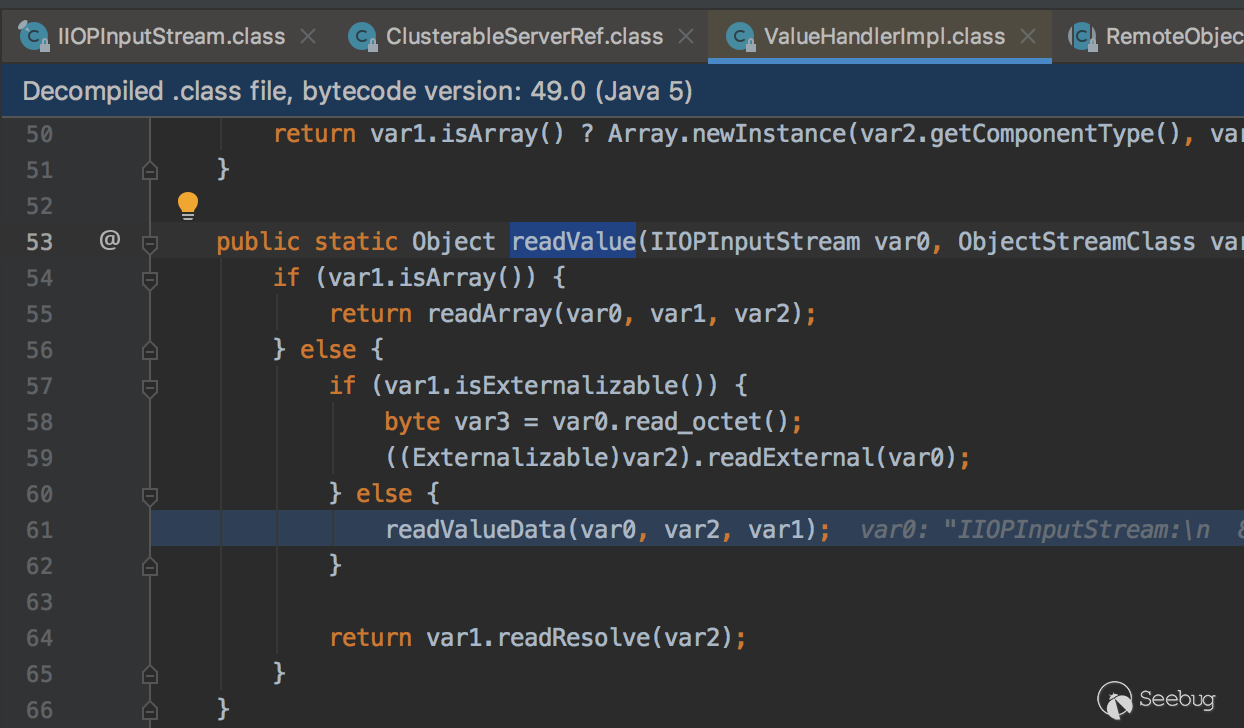The height and width of the screenshot is (728, 1244).
Task: Click the ClusterableServerRef class file icon
Action: point(362,37)
